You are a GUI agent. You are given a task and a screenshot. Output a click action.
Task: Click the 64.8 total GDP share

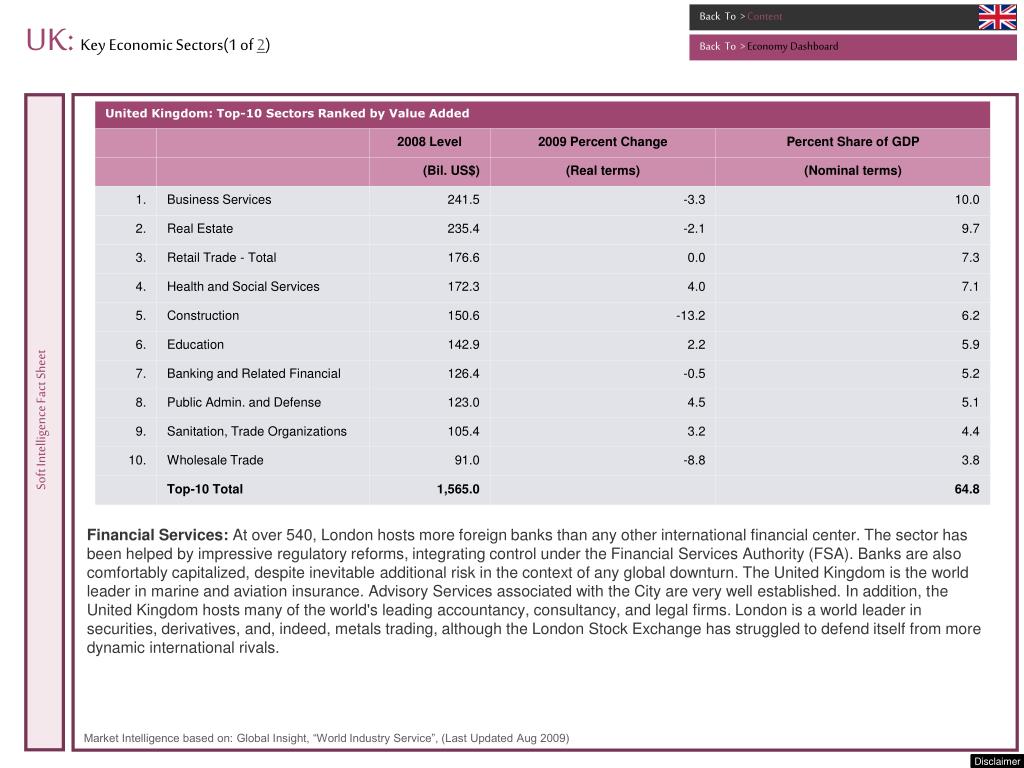pyautogui.click(x=967, y=489)
